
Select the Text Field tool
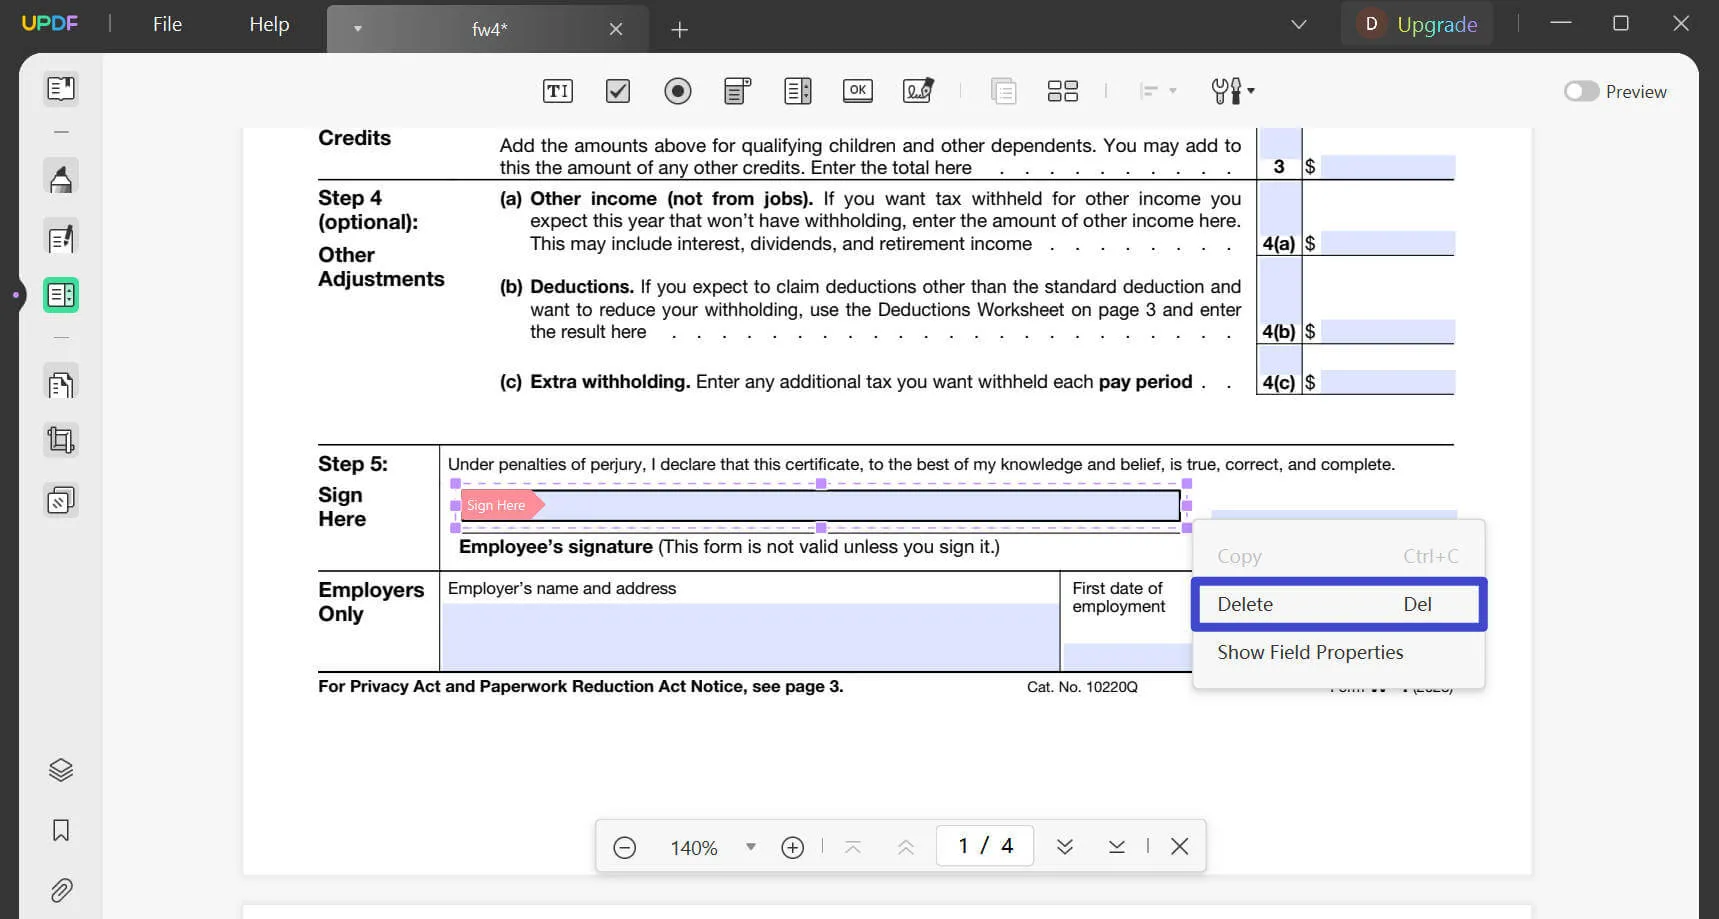557,91
